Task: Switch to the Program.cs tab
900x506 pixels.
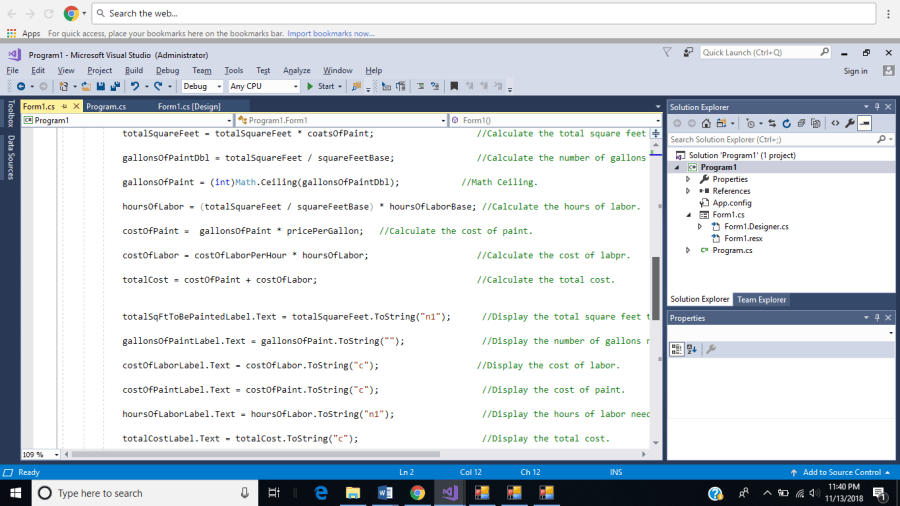Action: point(106,106)
